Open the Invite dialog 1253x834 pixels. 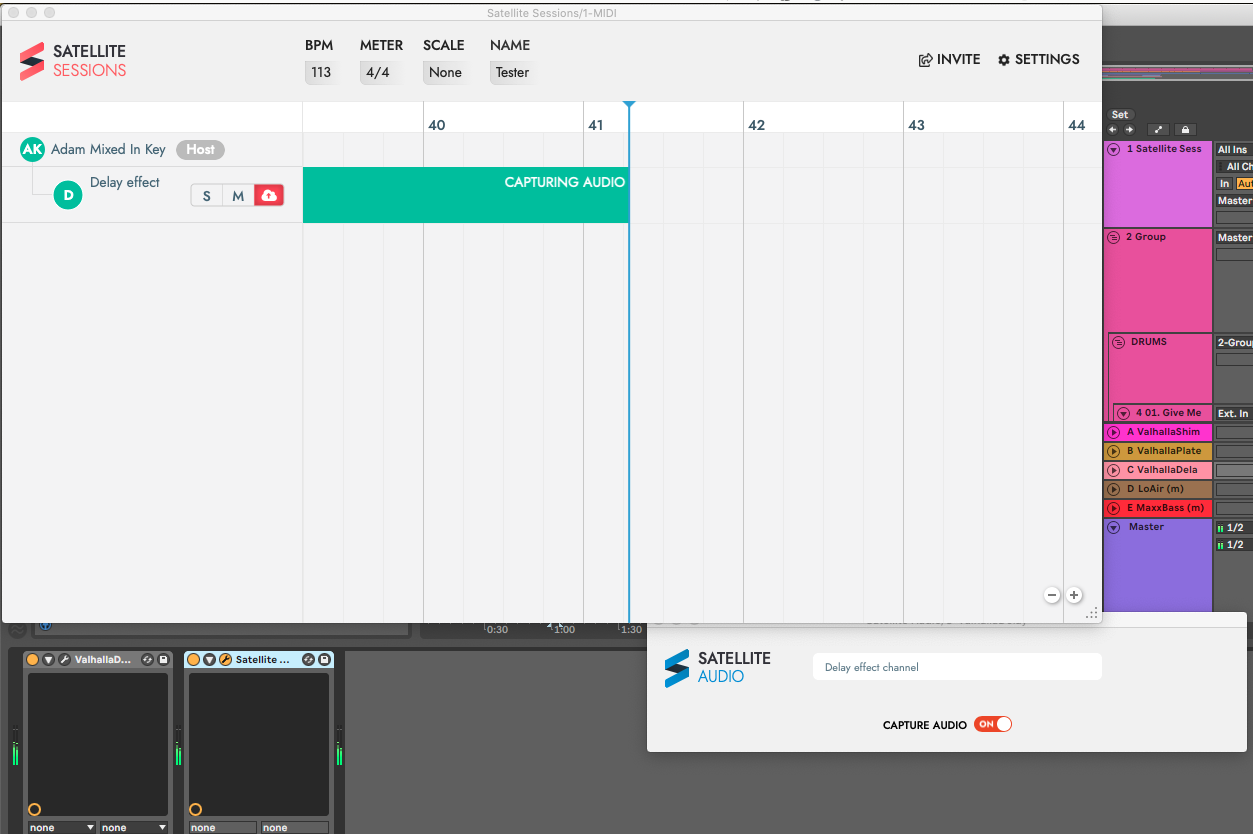[949, 60]
